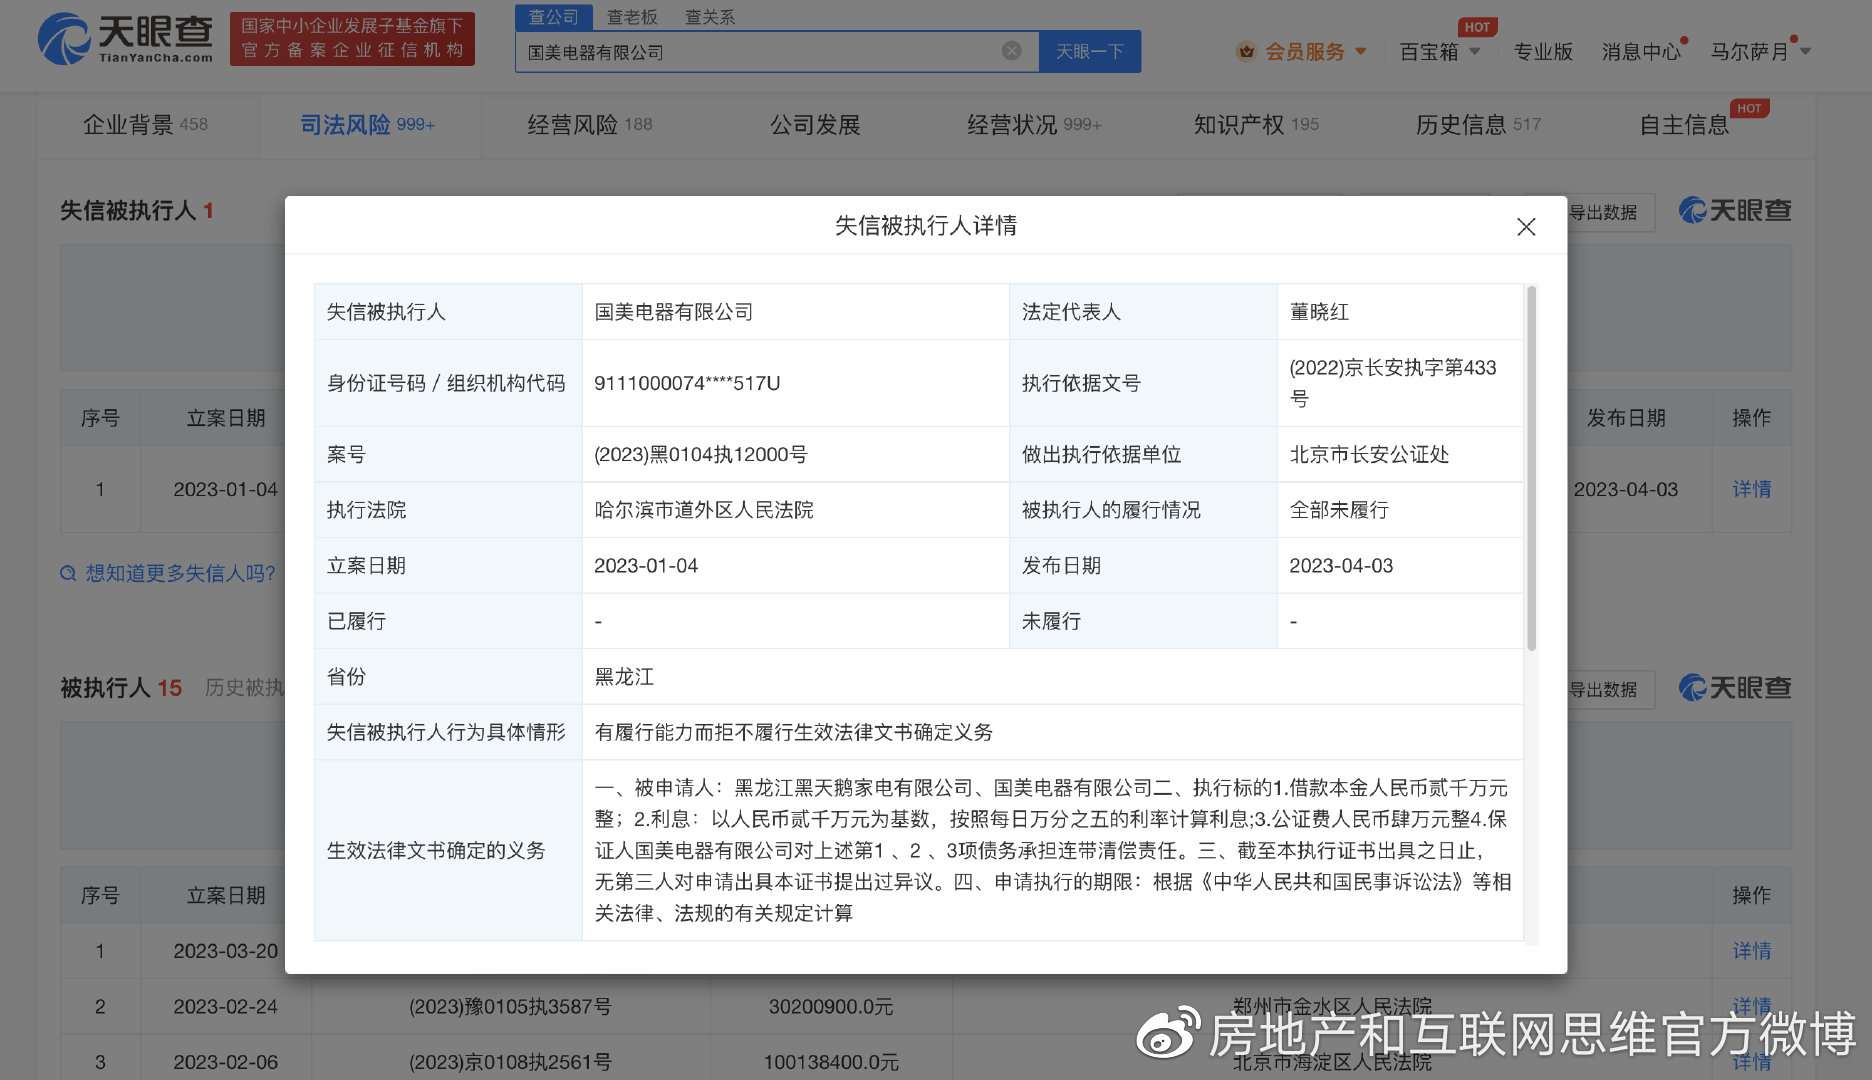This screenshot has width=1872, height=1080.
Task: Click the amount 30200900.0元
Action: pyautogui.click(x=831, y=1007)
